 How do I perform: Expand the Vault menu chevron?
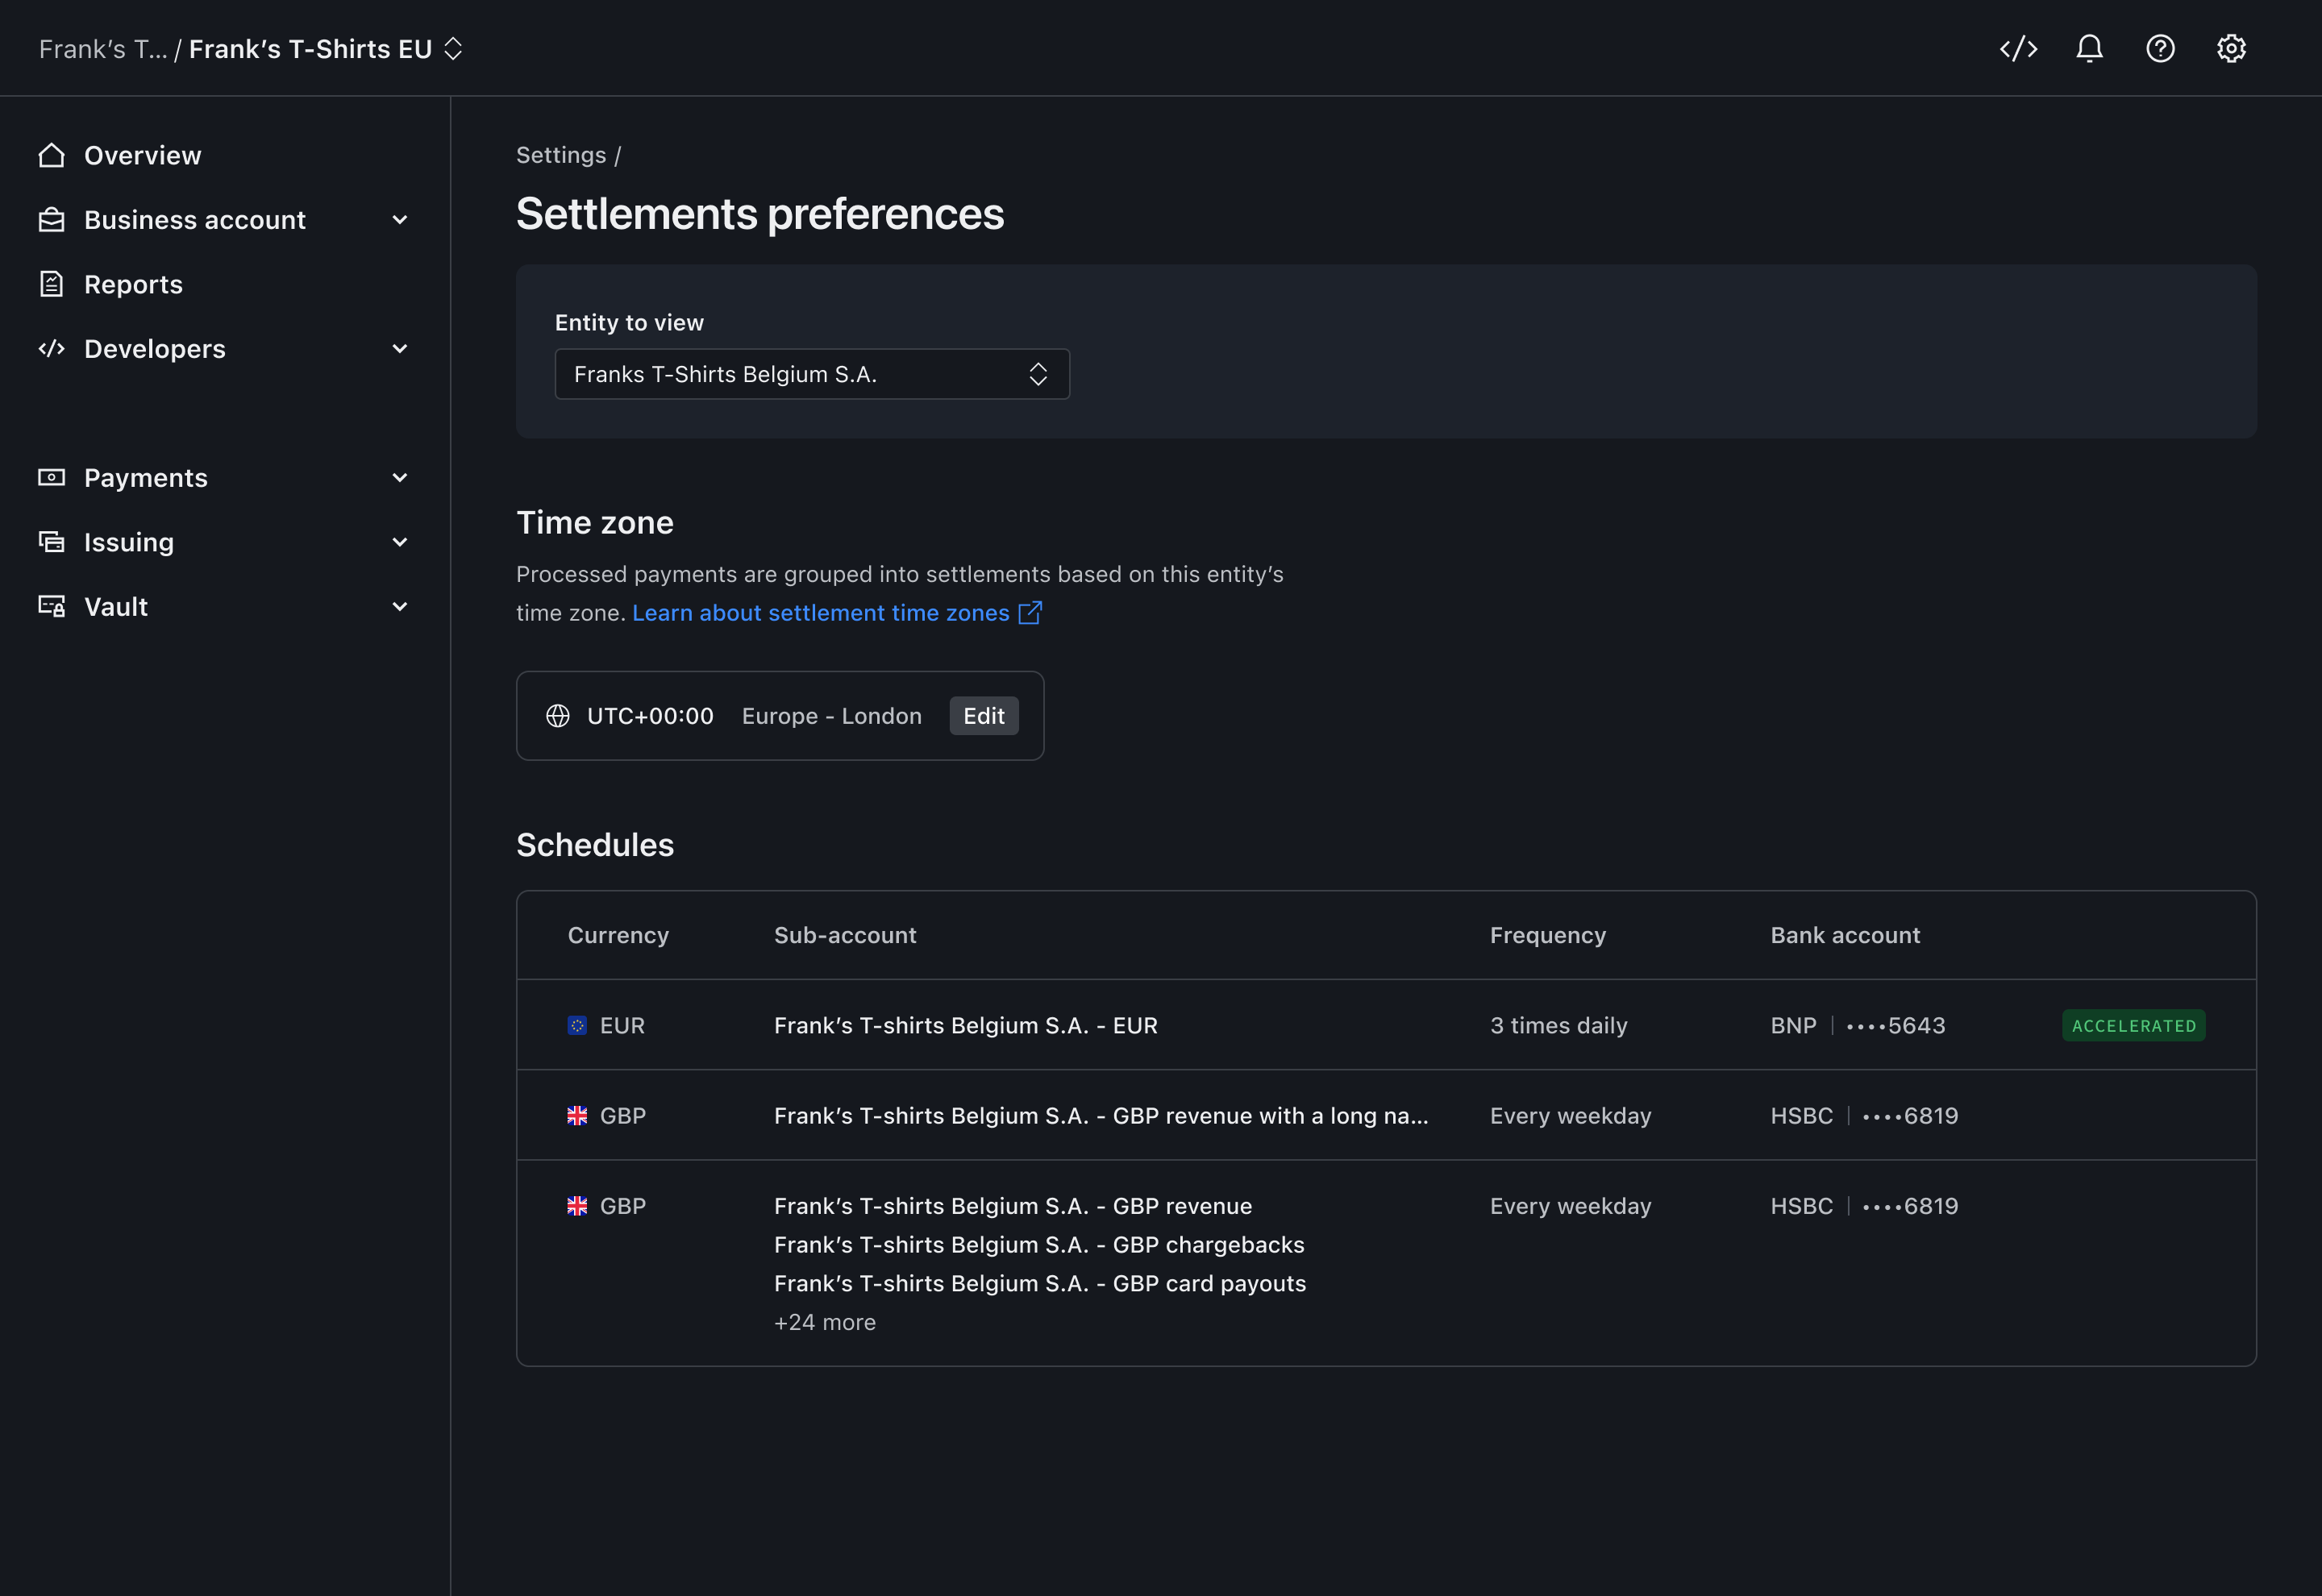(400, 606)
